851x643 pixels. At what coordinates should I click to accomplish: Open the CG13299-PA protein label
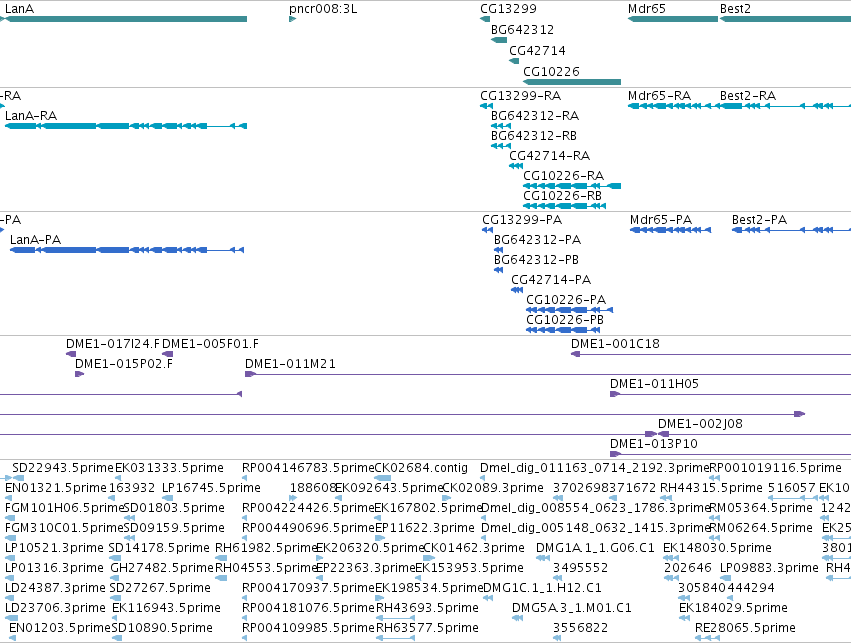pos(522,220)
